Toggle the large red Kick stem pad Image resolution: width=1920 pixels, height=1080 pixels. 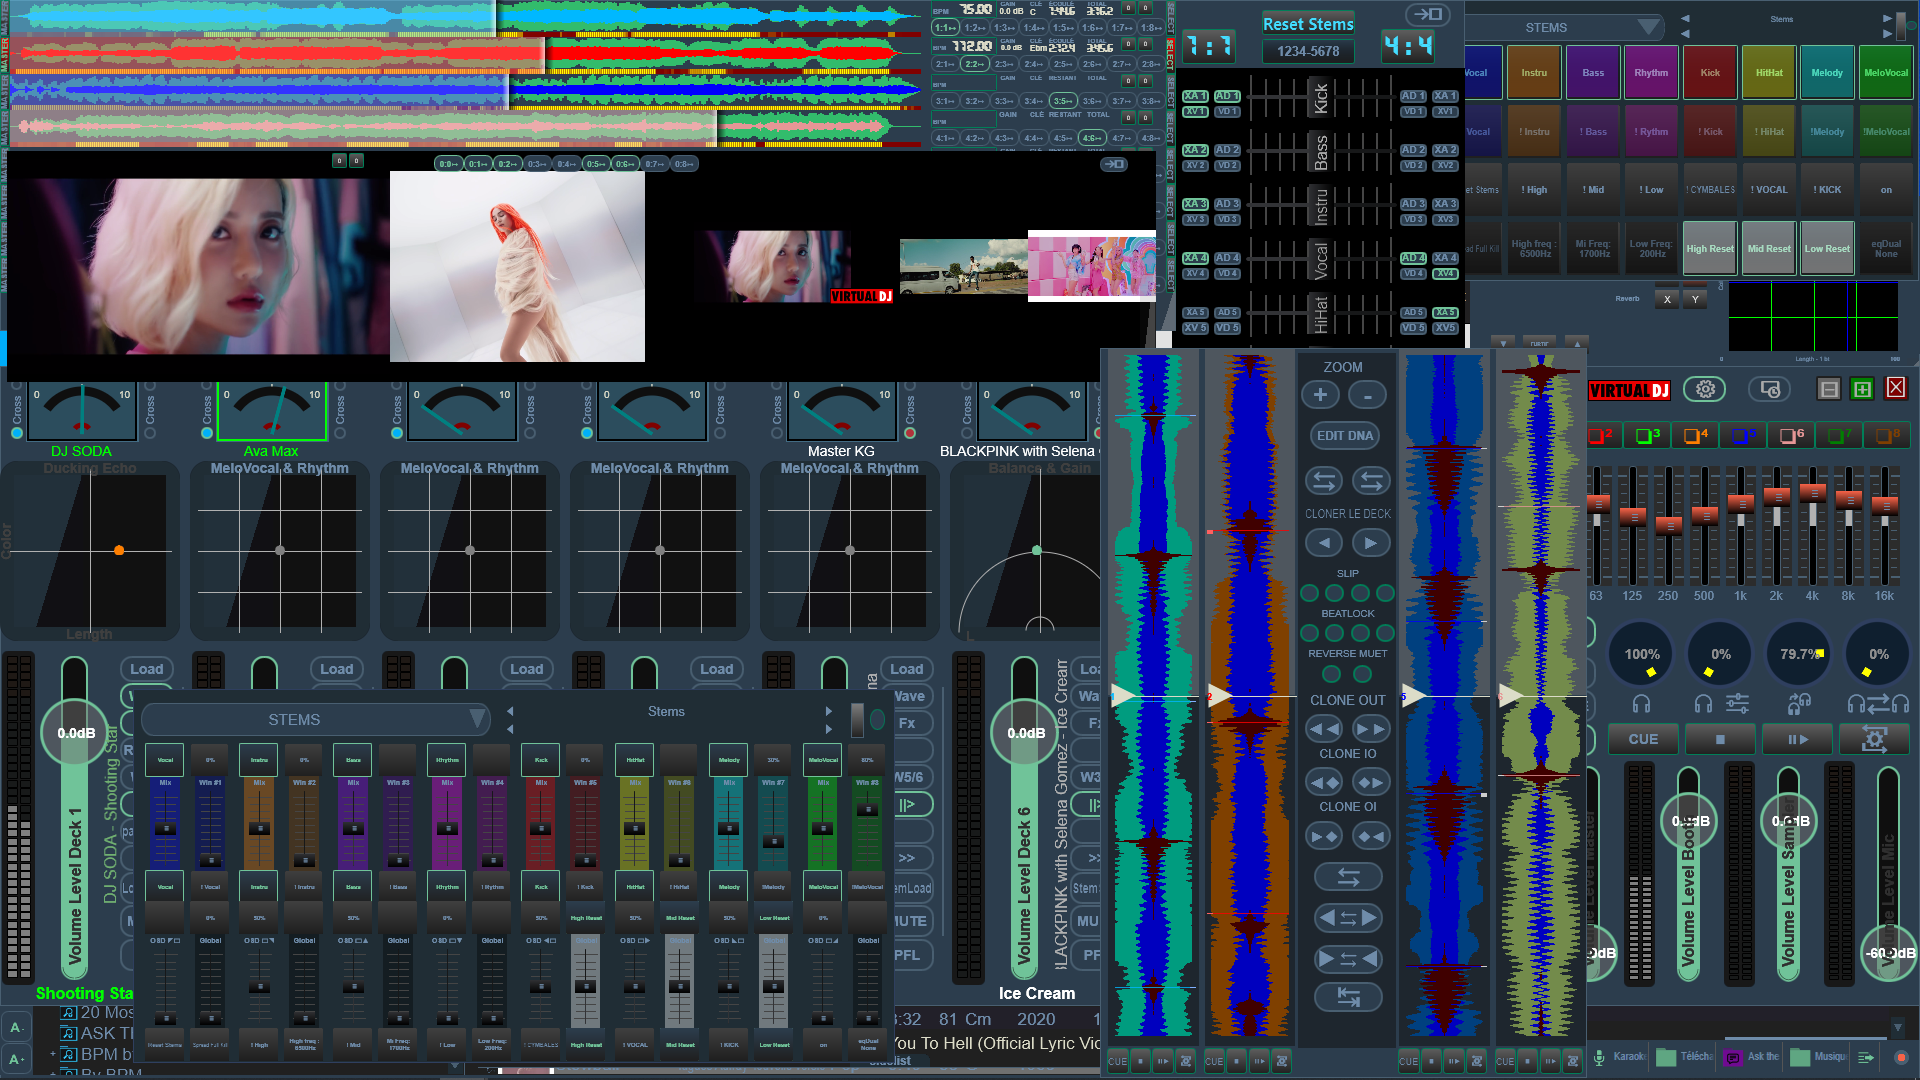pos(1710,73)
